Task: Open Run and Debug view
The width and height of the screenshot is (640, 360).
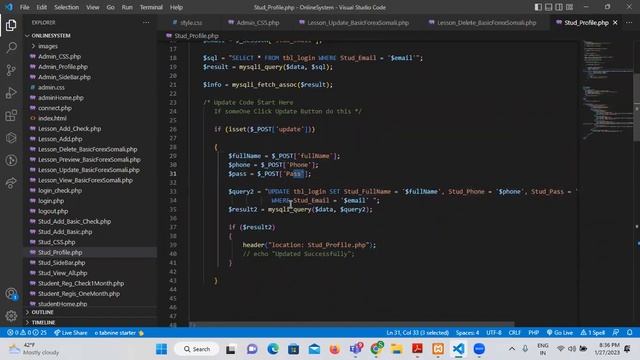Action: (11, 93)
